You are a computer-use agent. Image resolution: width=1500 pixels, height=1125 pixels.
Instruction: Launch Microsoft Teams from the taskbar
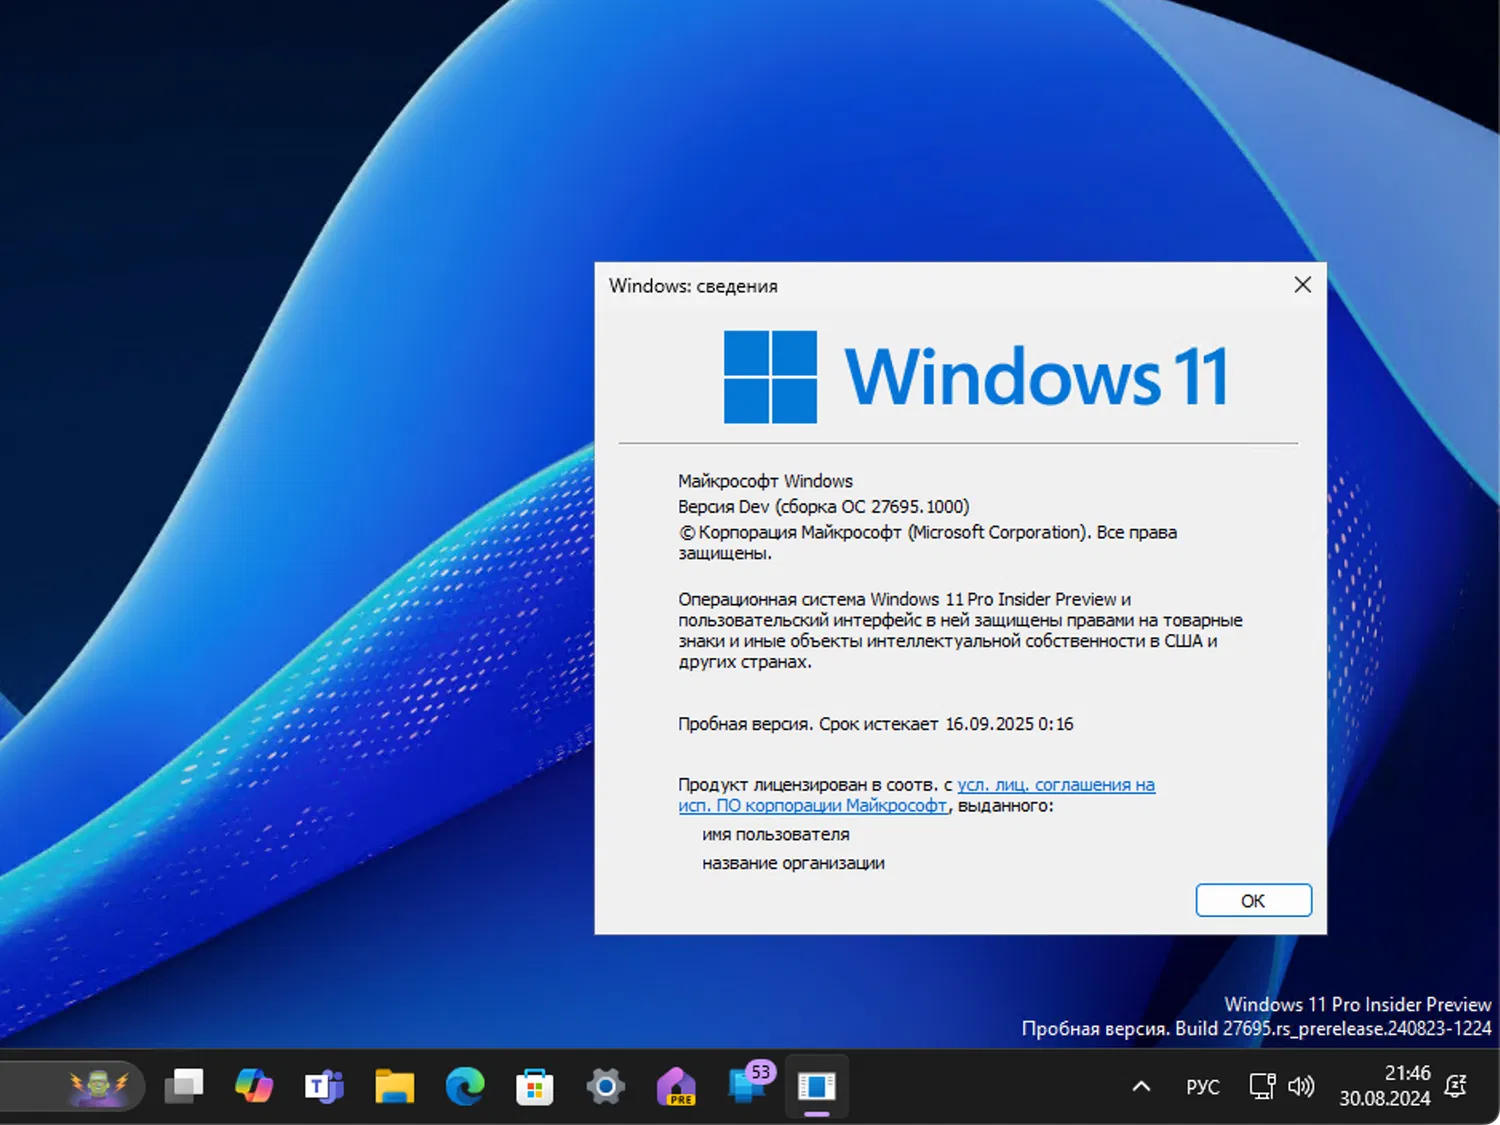(x=324, y=1086)
